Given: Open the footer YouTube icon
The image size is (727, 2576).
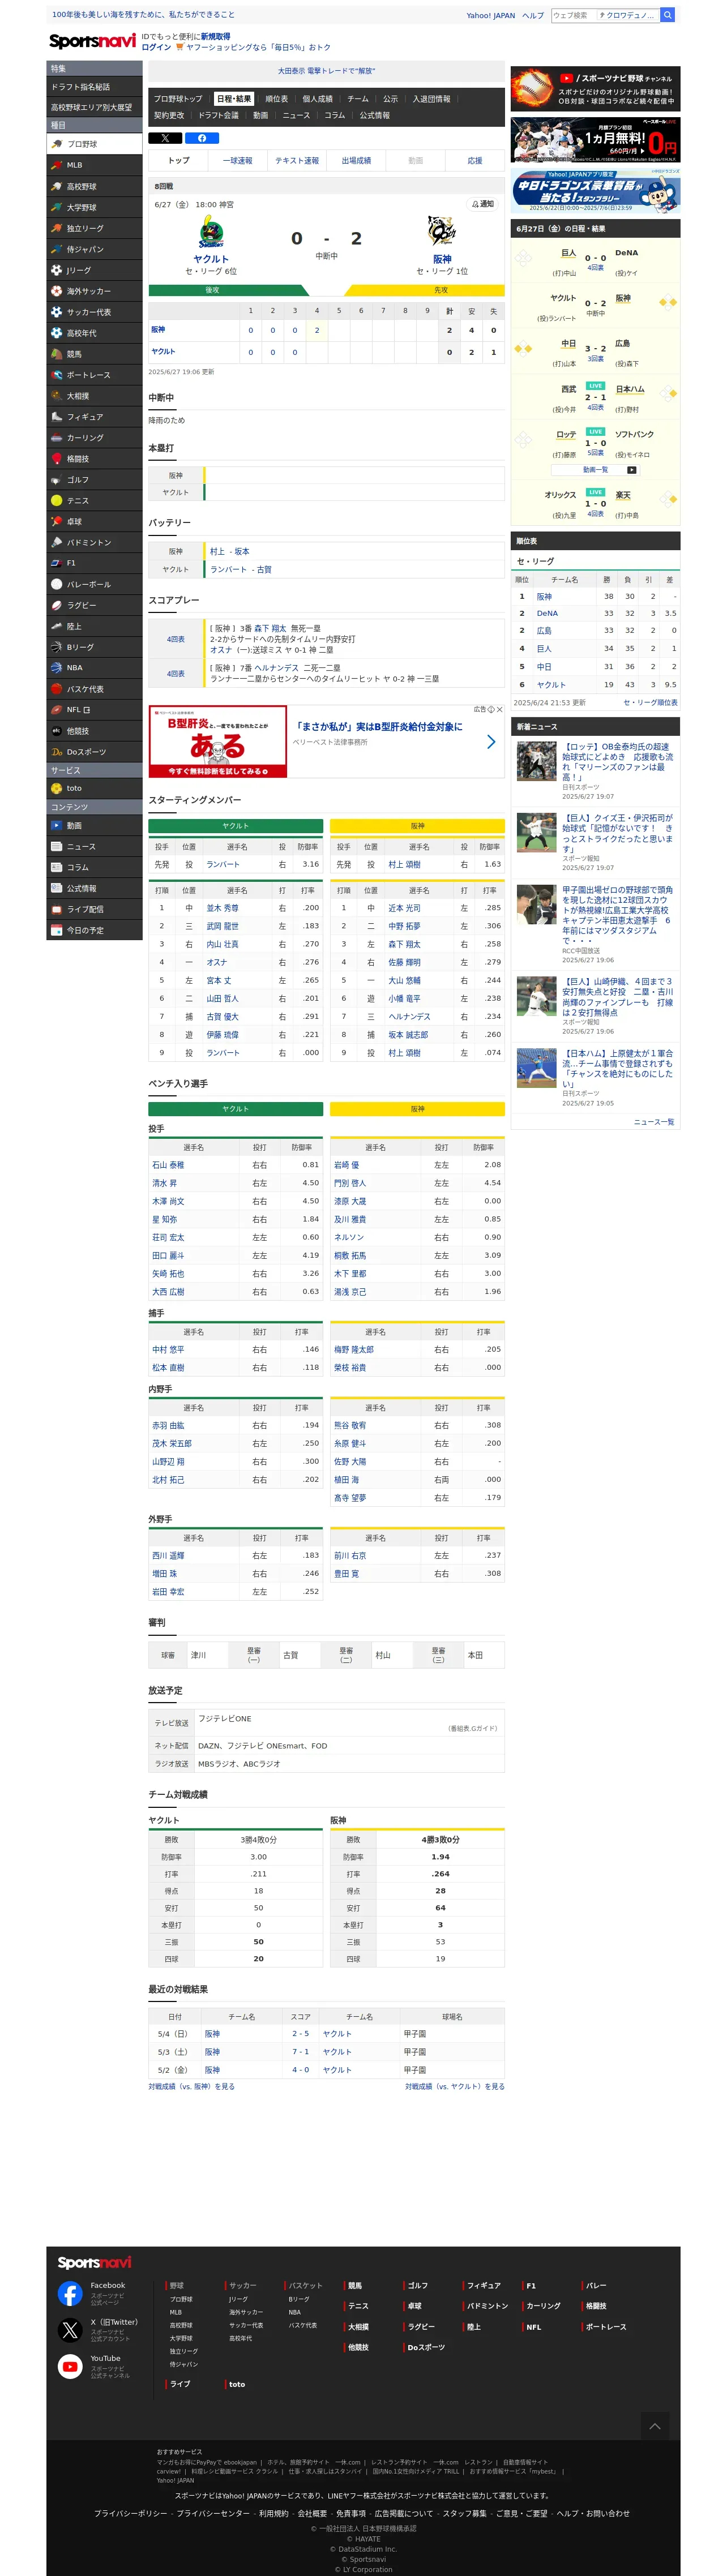Looking at the screenshot, I should [x=70, y=2366].
